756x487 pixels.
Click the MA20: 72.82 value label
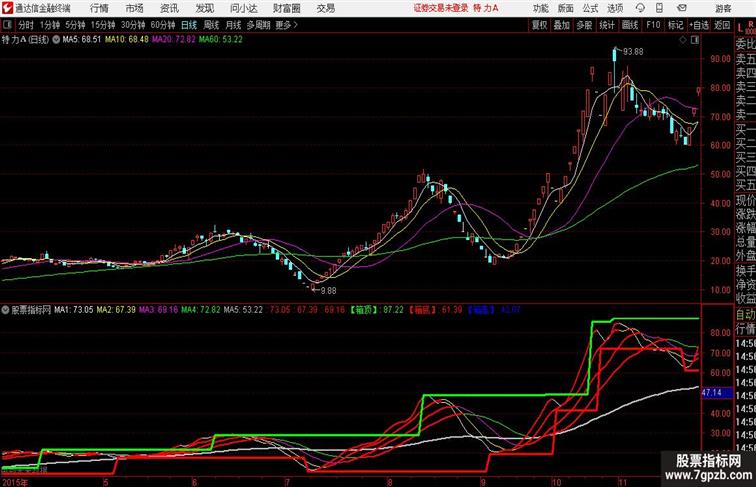pos(174,40)
